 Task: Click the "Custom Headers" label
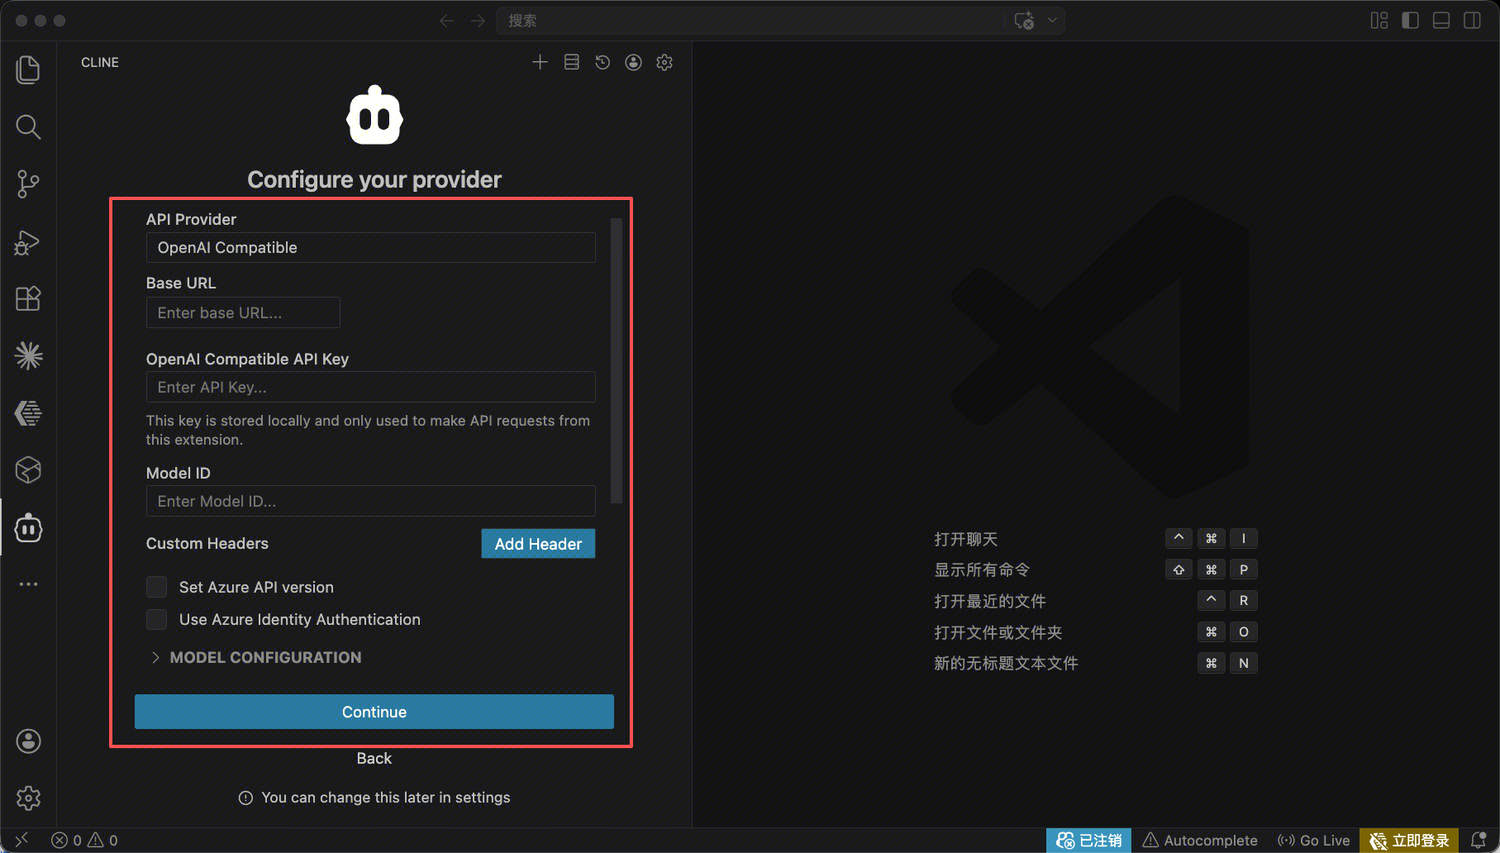[207, 543]
